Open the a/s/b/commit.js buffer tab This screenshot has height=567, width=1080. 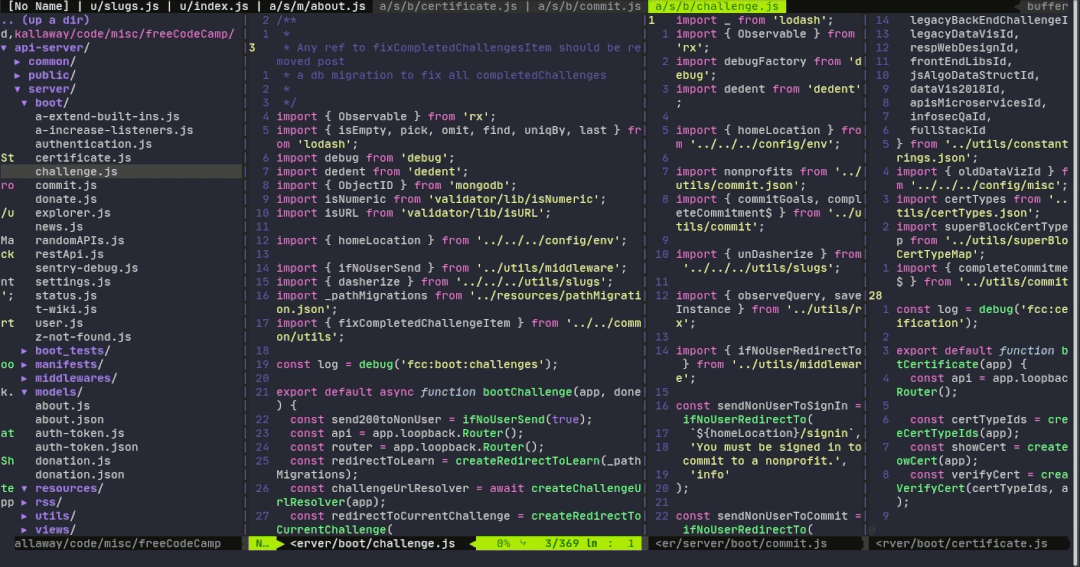tap(590, 6)
